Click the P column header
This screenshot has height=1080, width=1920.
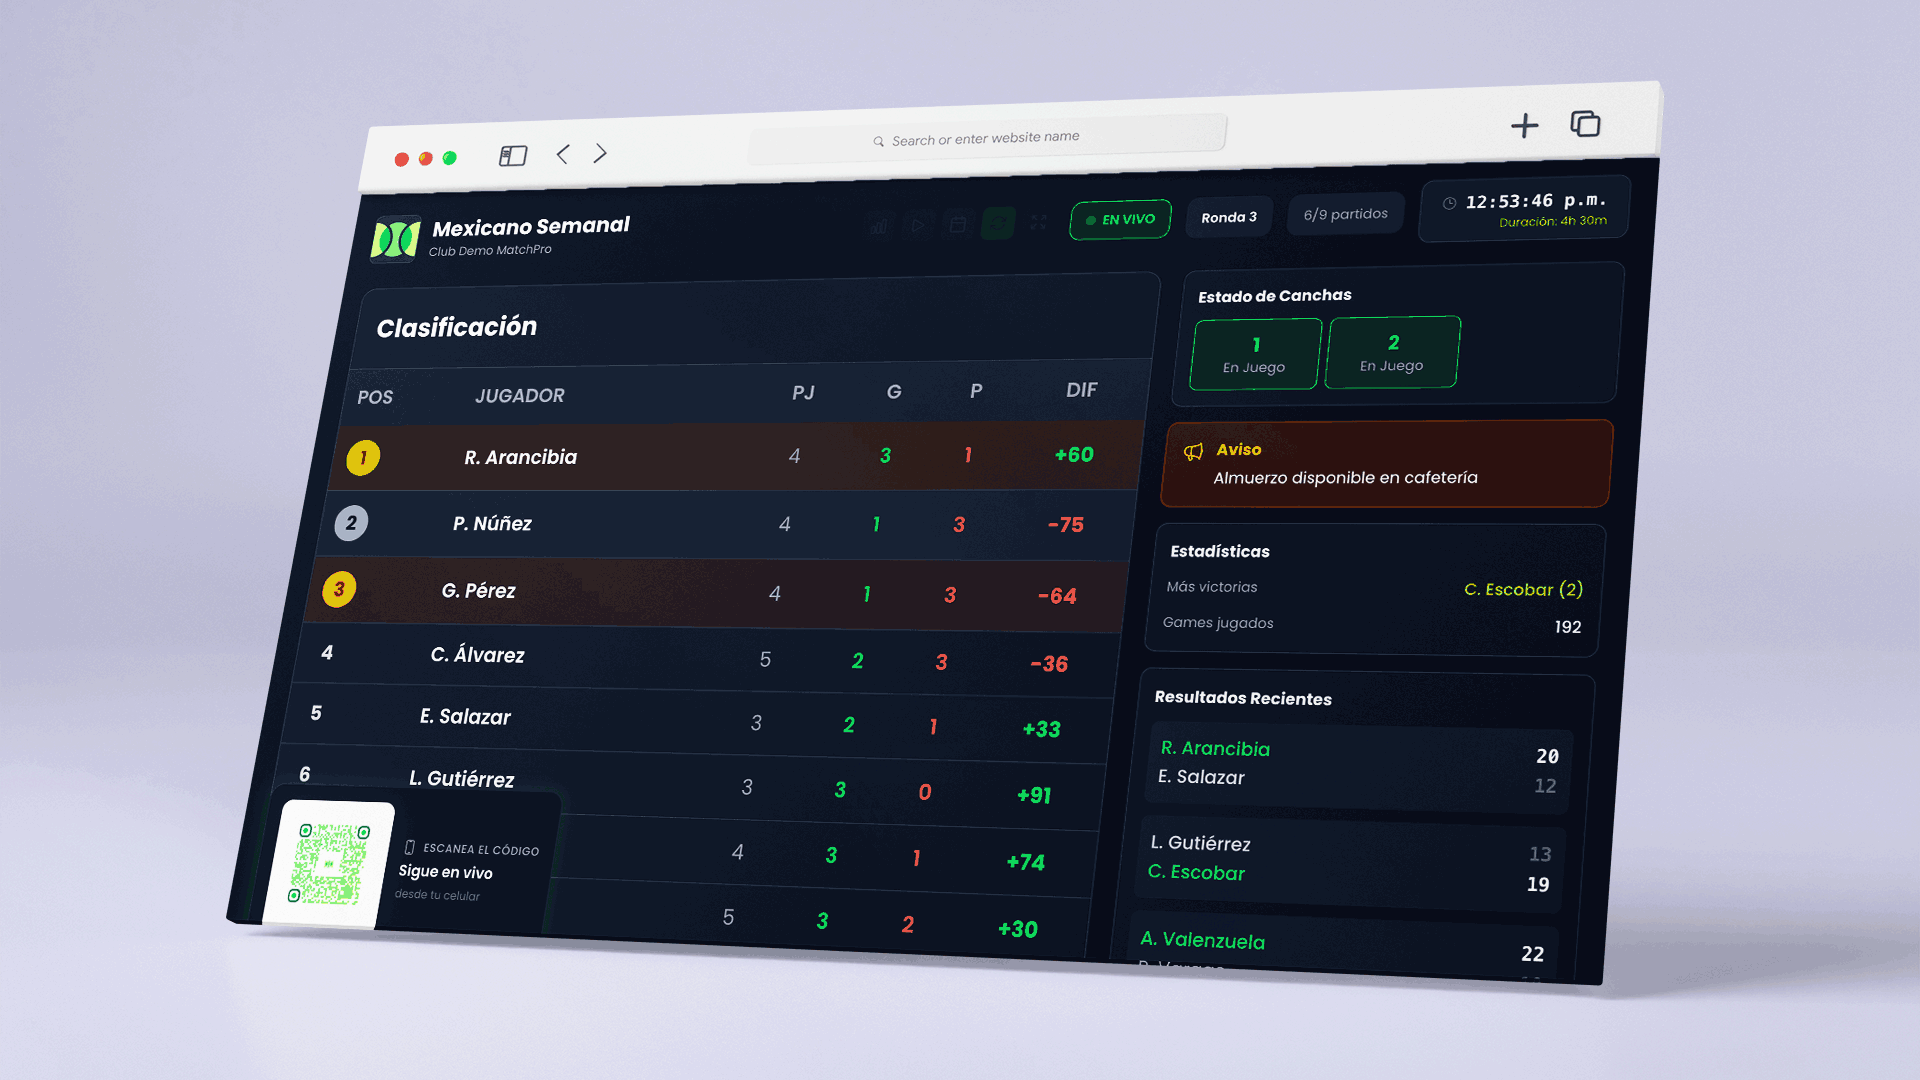[x=976, y=391]
